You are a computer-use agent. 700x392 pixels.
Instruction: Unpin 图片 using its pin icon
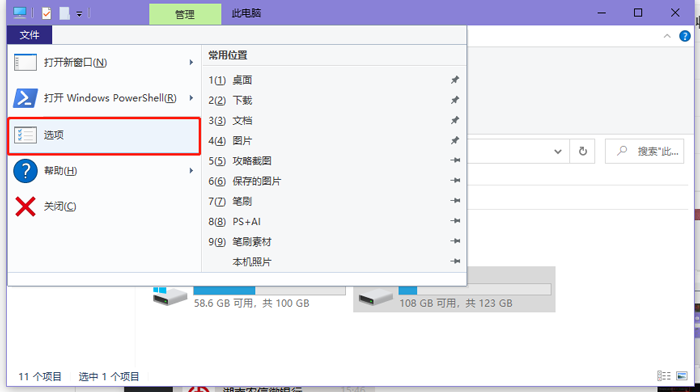tap(455, 141)
